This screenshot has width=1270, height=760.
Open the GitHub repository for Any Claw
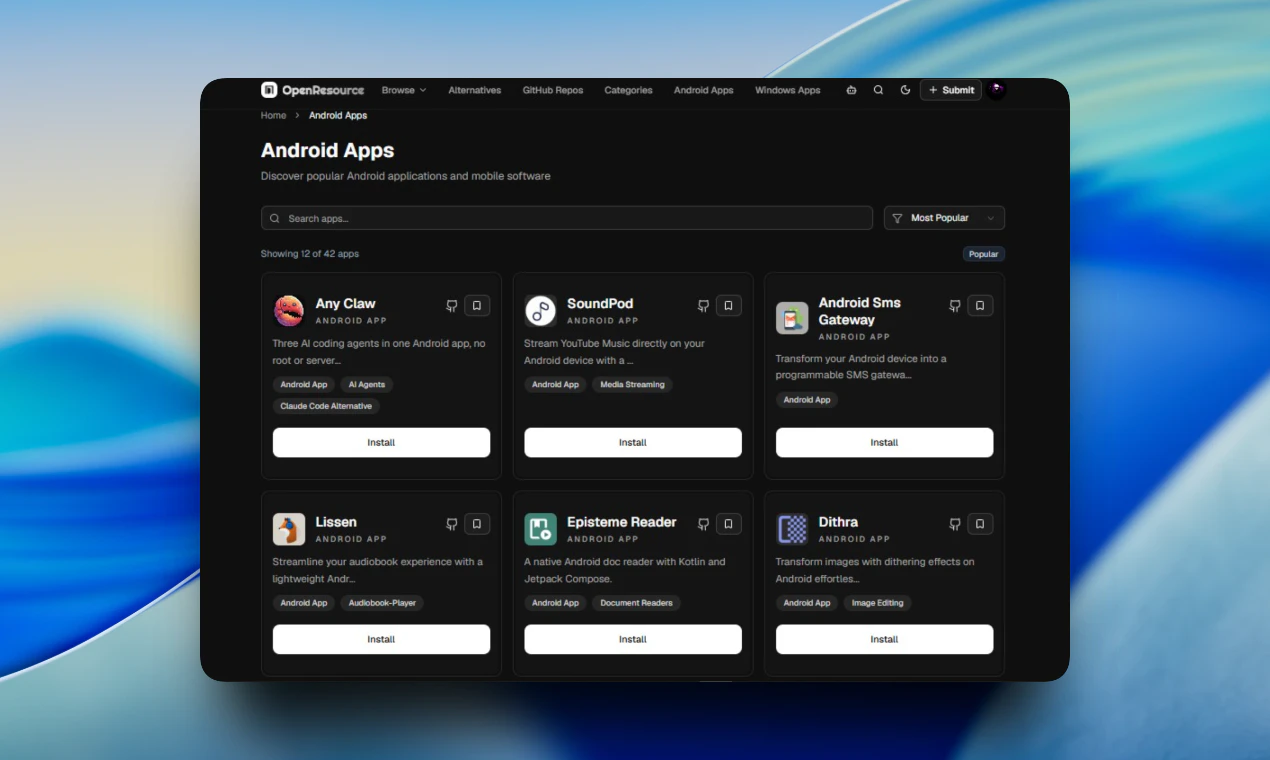(451, 306)
